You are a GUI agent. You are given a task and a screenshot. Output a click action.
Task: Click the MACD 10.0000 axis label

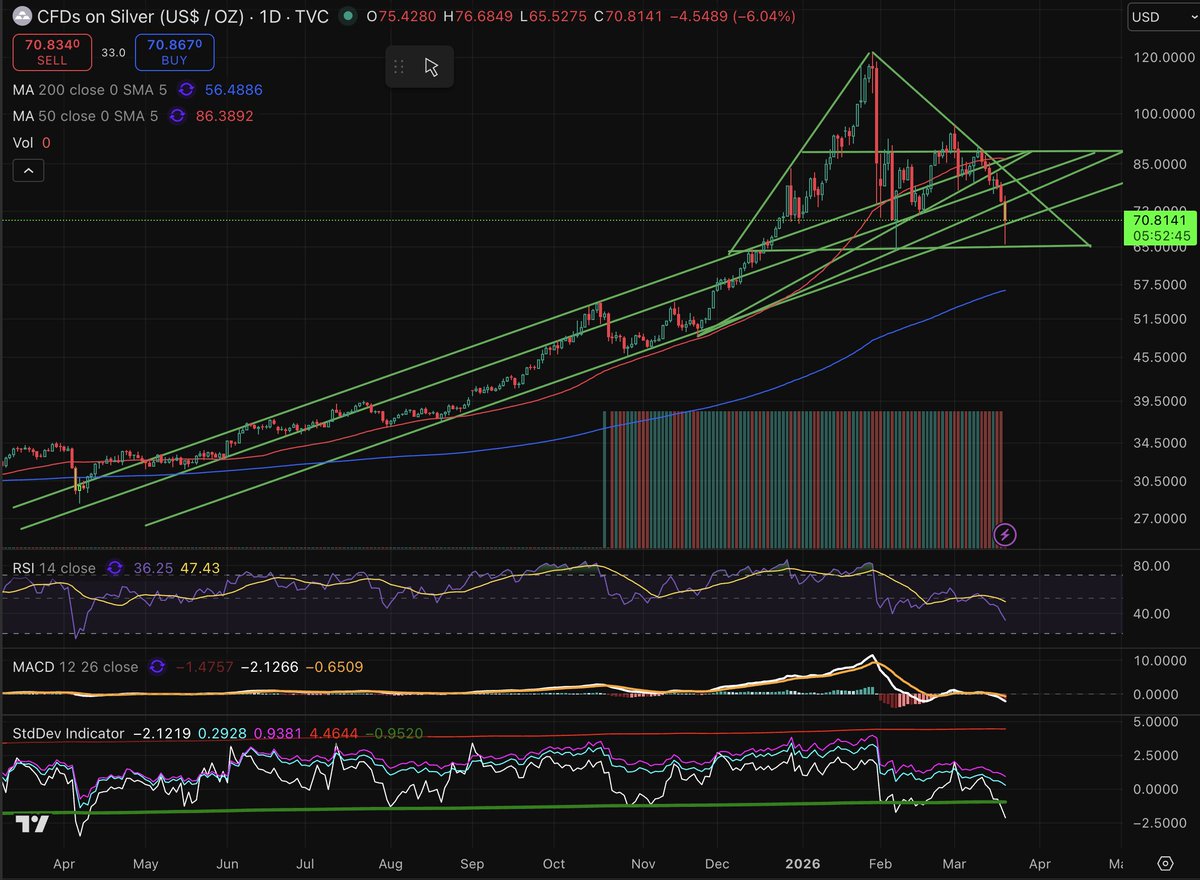point(1162,661)
